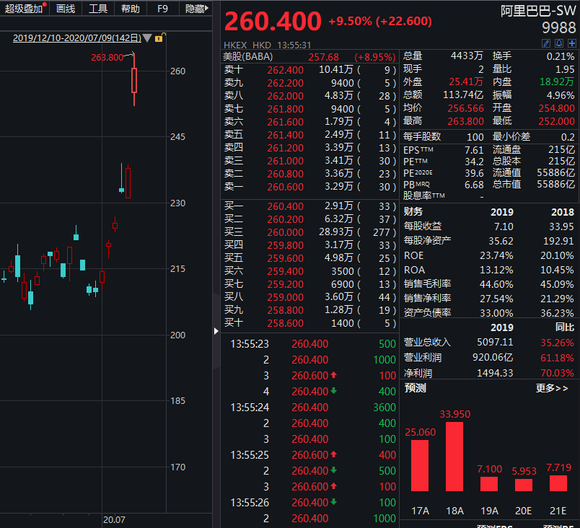
Task: Click the 内盘 18.92万 value
Action: click(557, 82)
